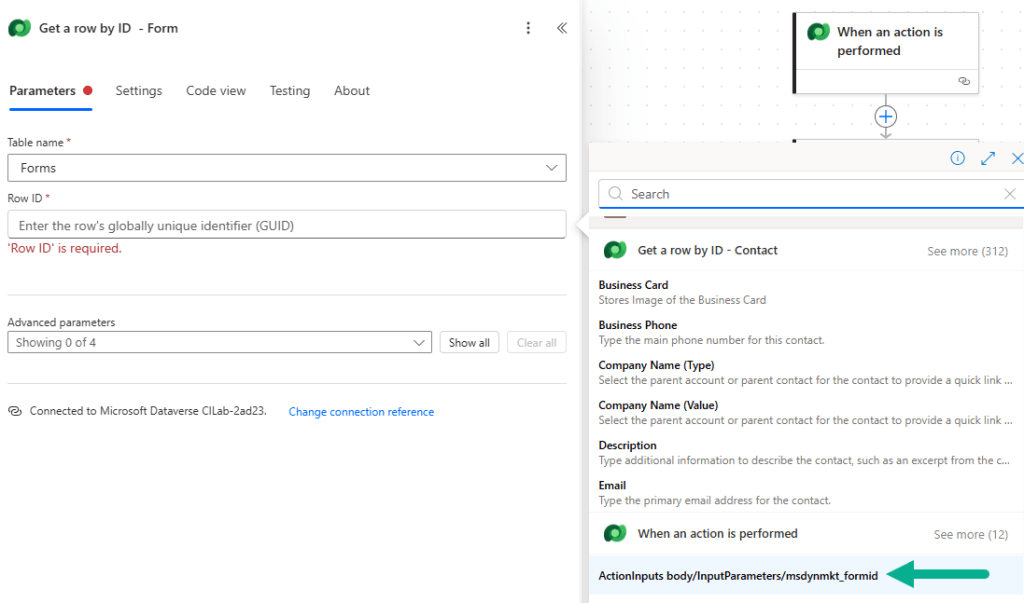Click into the Row ID input field
Viewport: 1024px width, 603px height.
coord(286,225)
